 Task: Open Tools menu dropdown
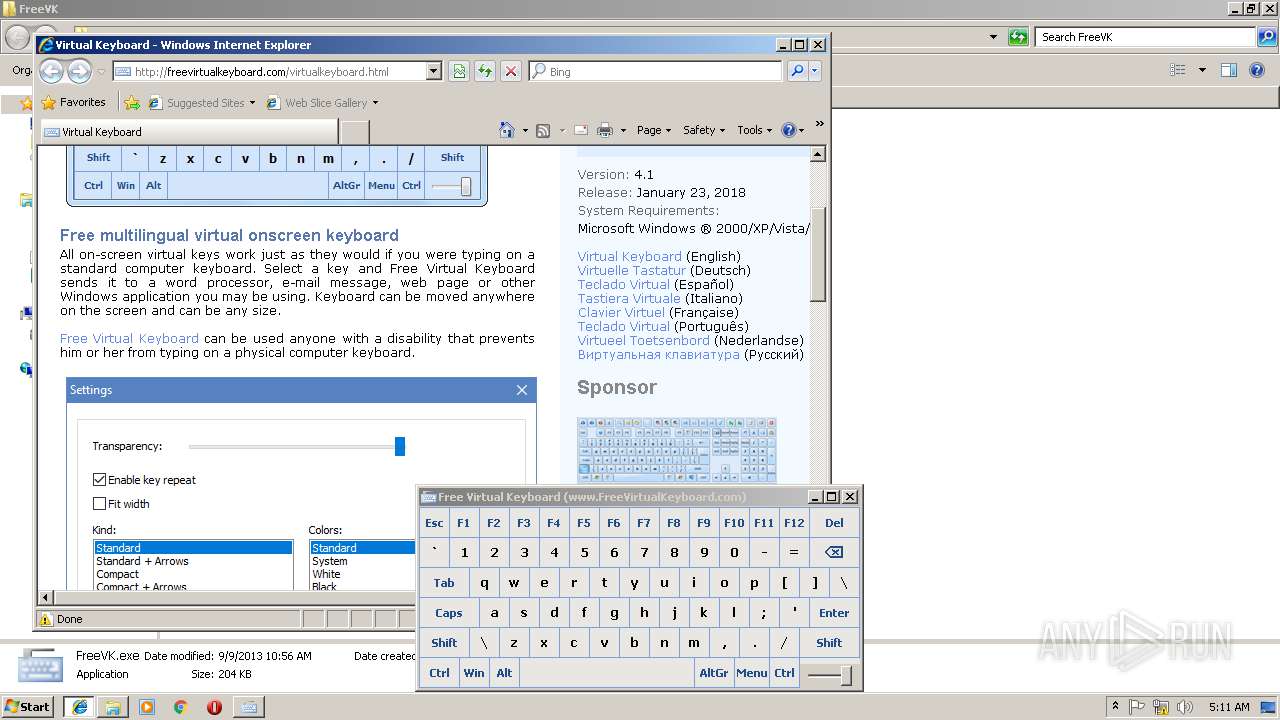pos(755,130)
